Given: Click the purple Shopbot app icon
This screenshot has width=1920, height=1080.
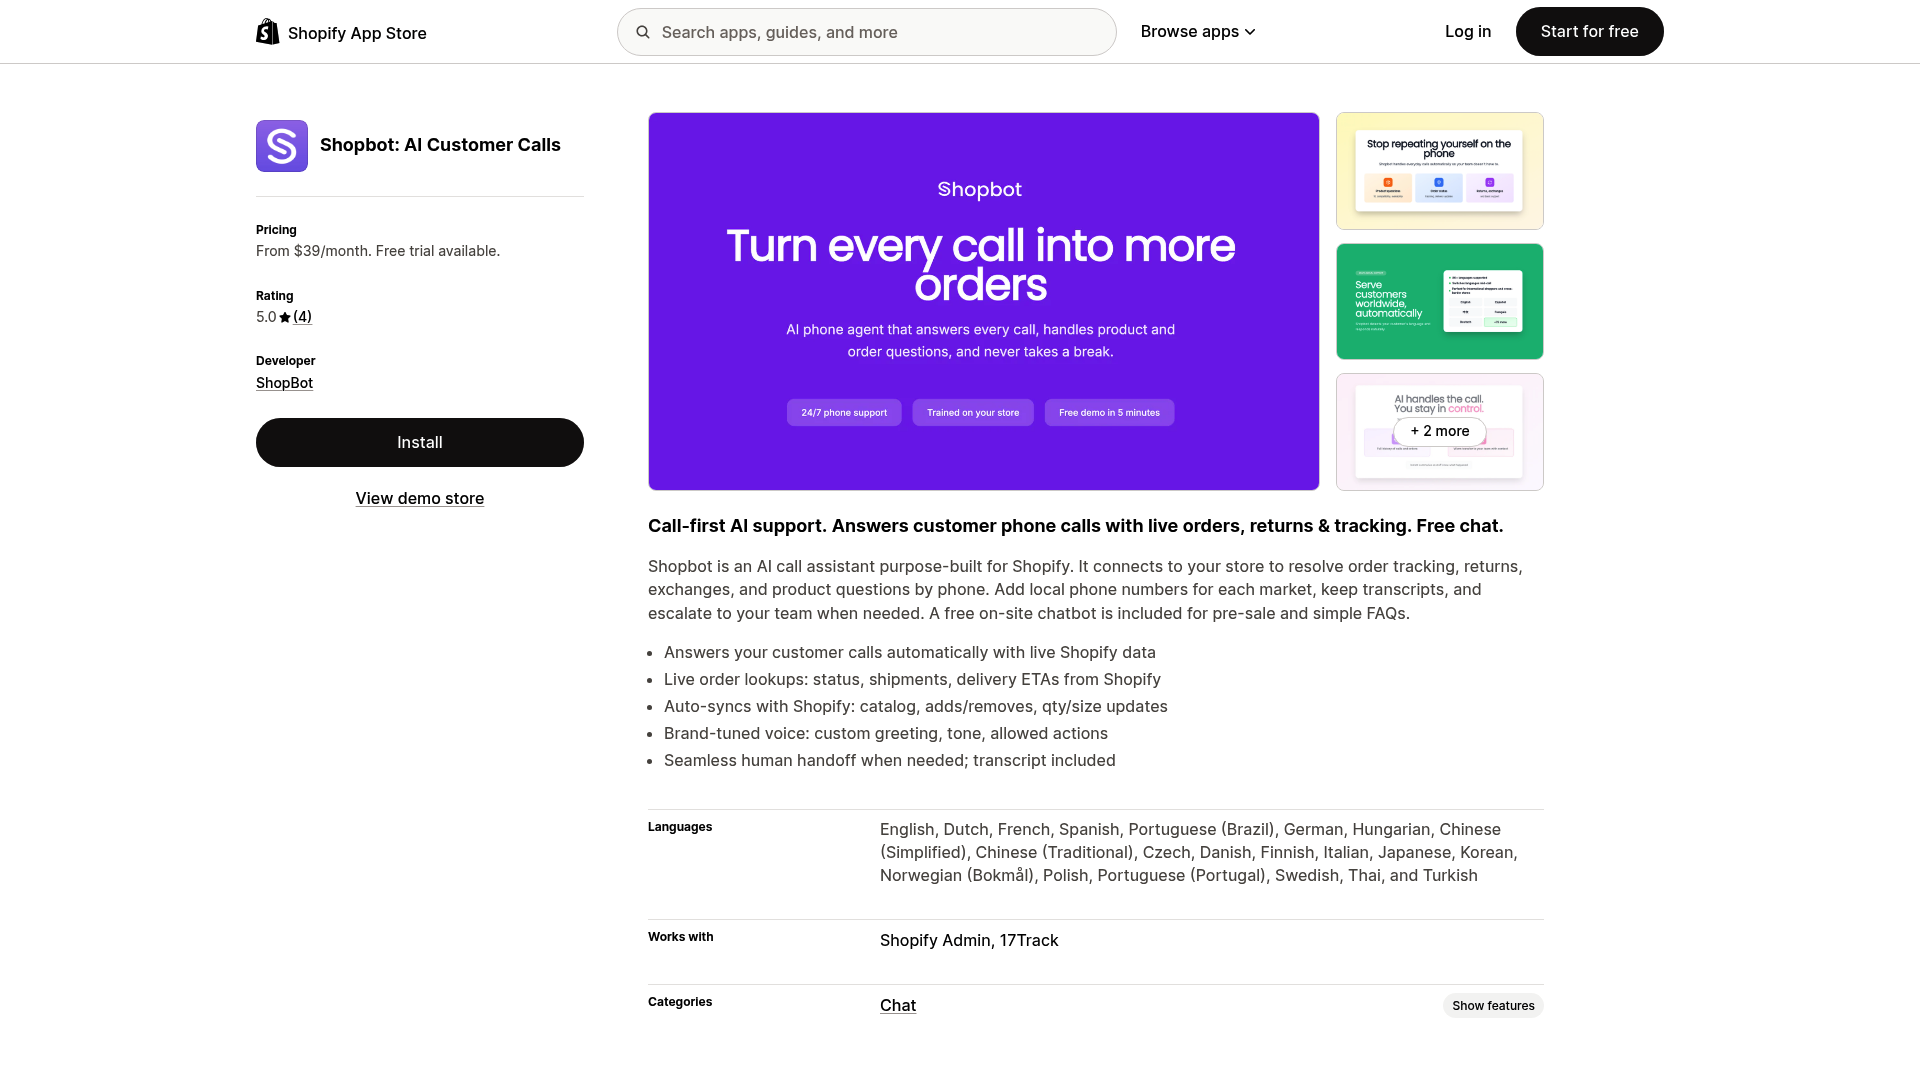Looking at the screenshot, I should click(x=281, y=145).
